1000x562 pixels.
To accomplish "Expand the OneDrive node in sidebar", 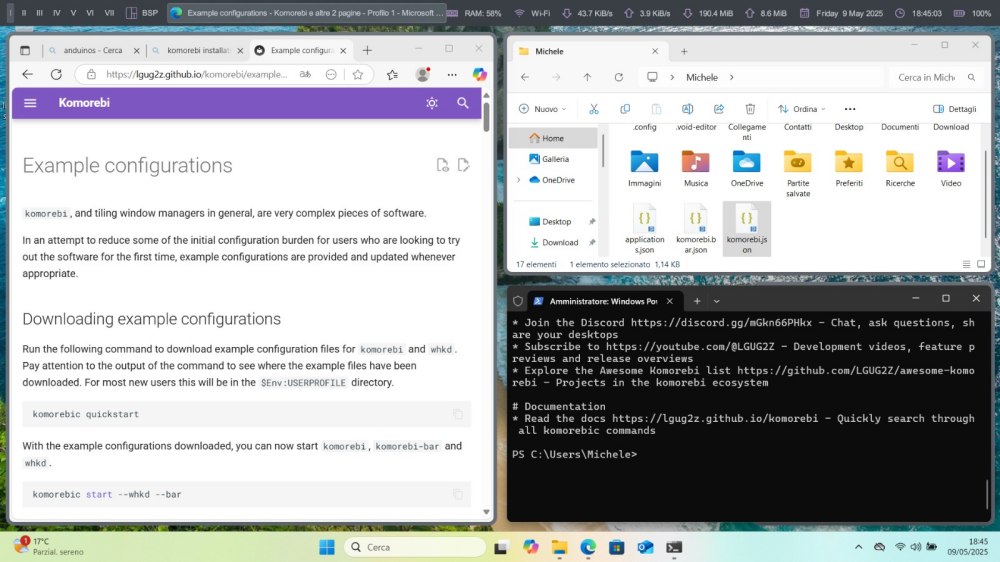I will pos(518,180).
